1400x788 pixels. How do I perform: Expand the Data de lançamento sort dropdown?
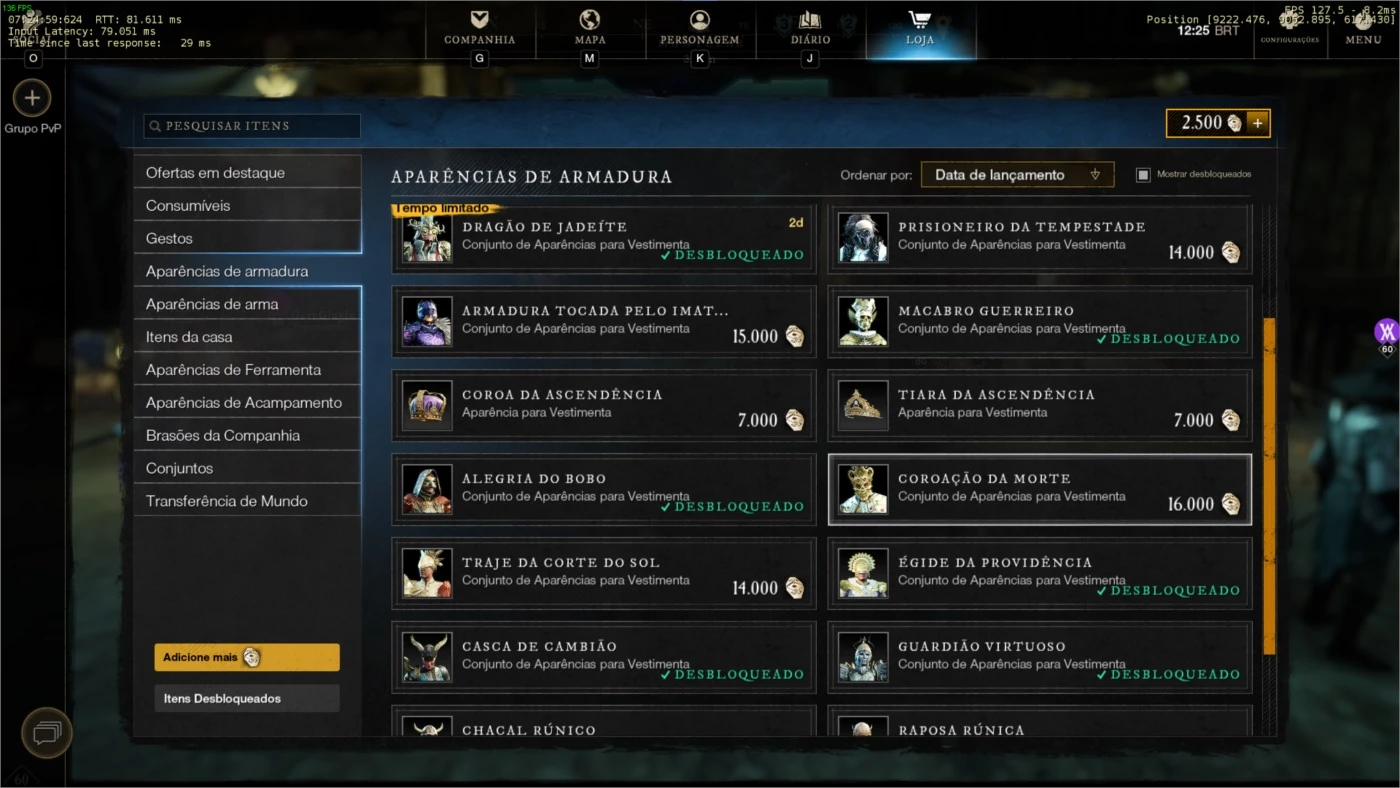(1017, 174)
